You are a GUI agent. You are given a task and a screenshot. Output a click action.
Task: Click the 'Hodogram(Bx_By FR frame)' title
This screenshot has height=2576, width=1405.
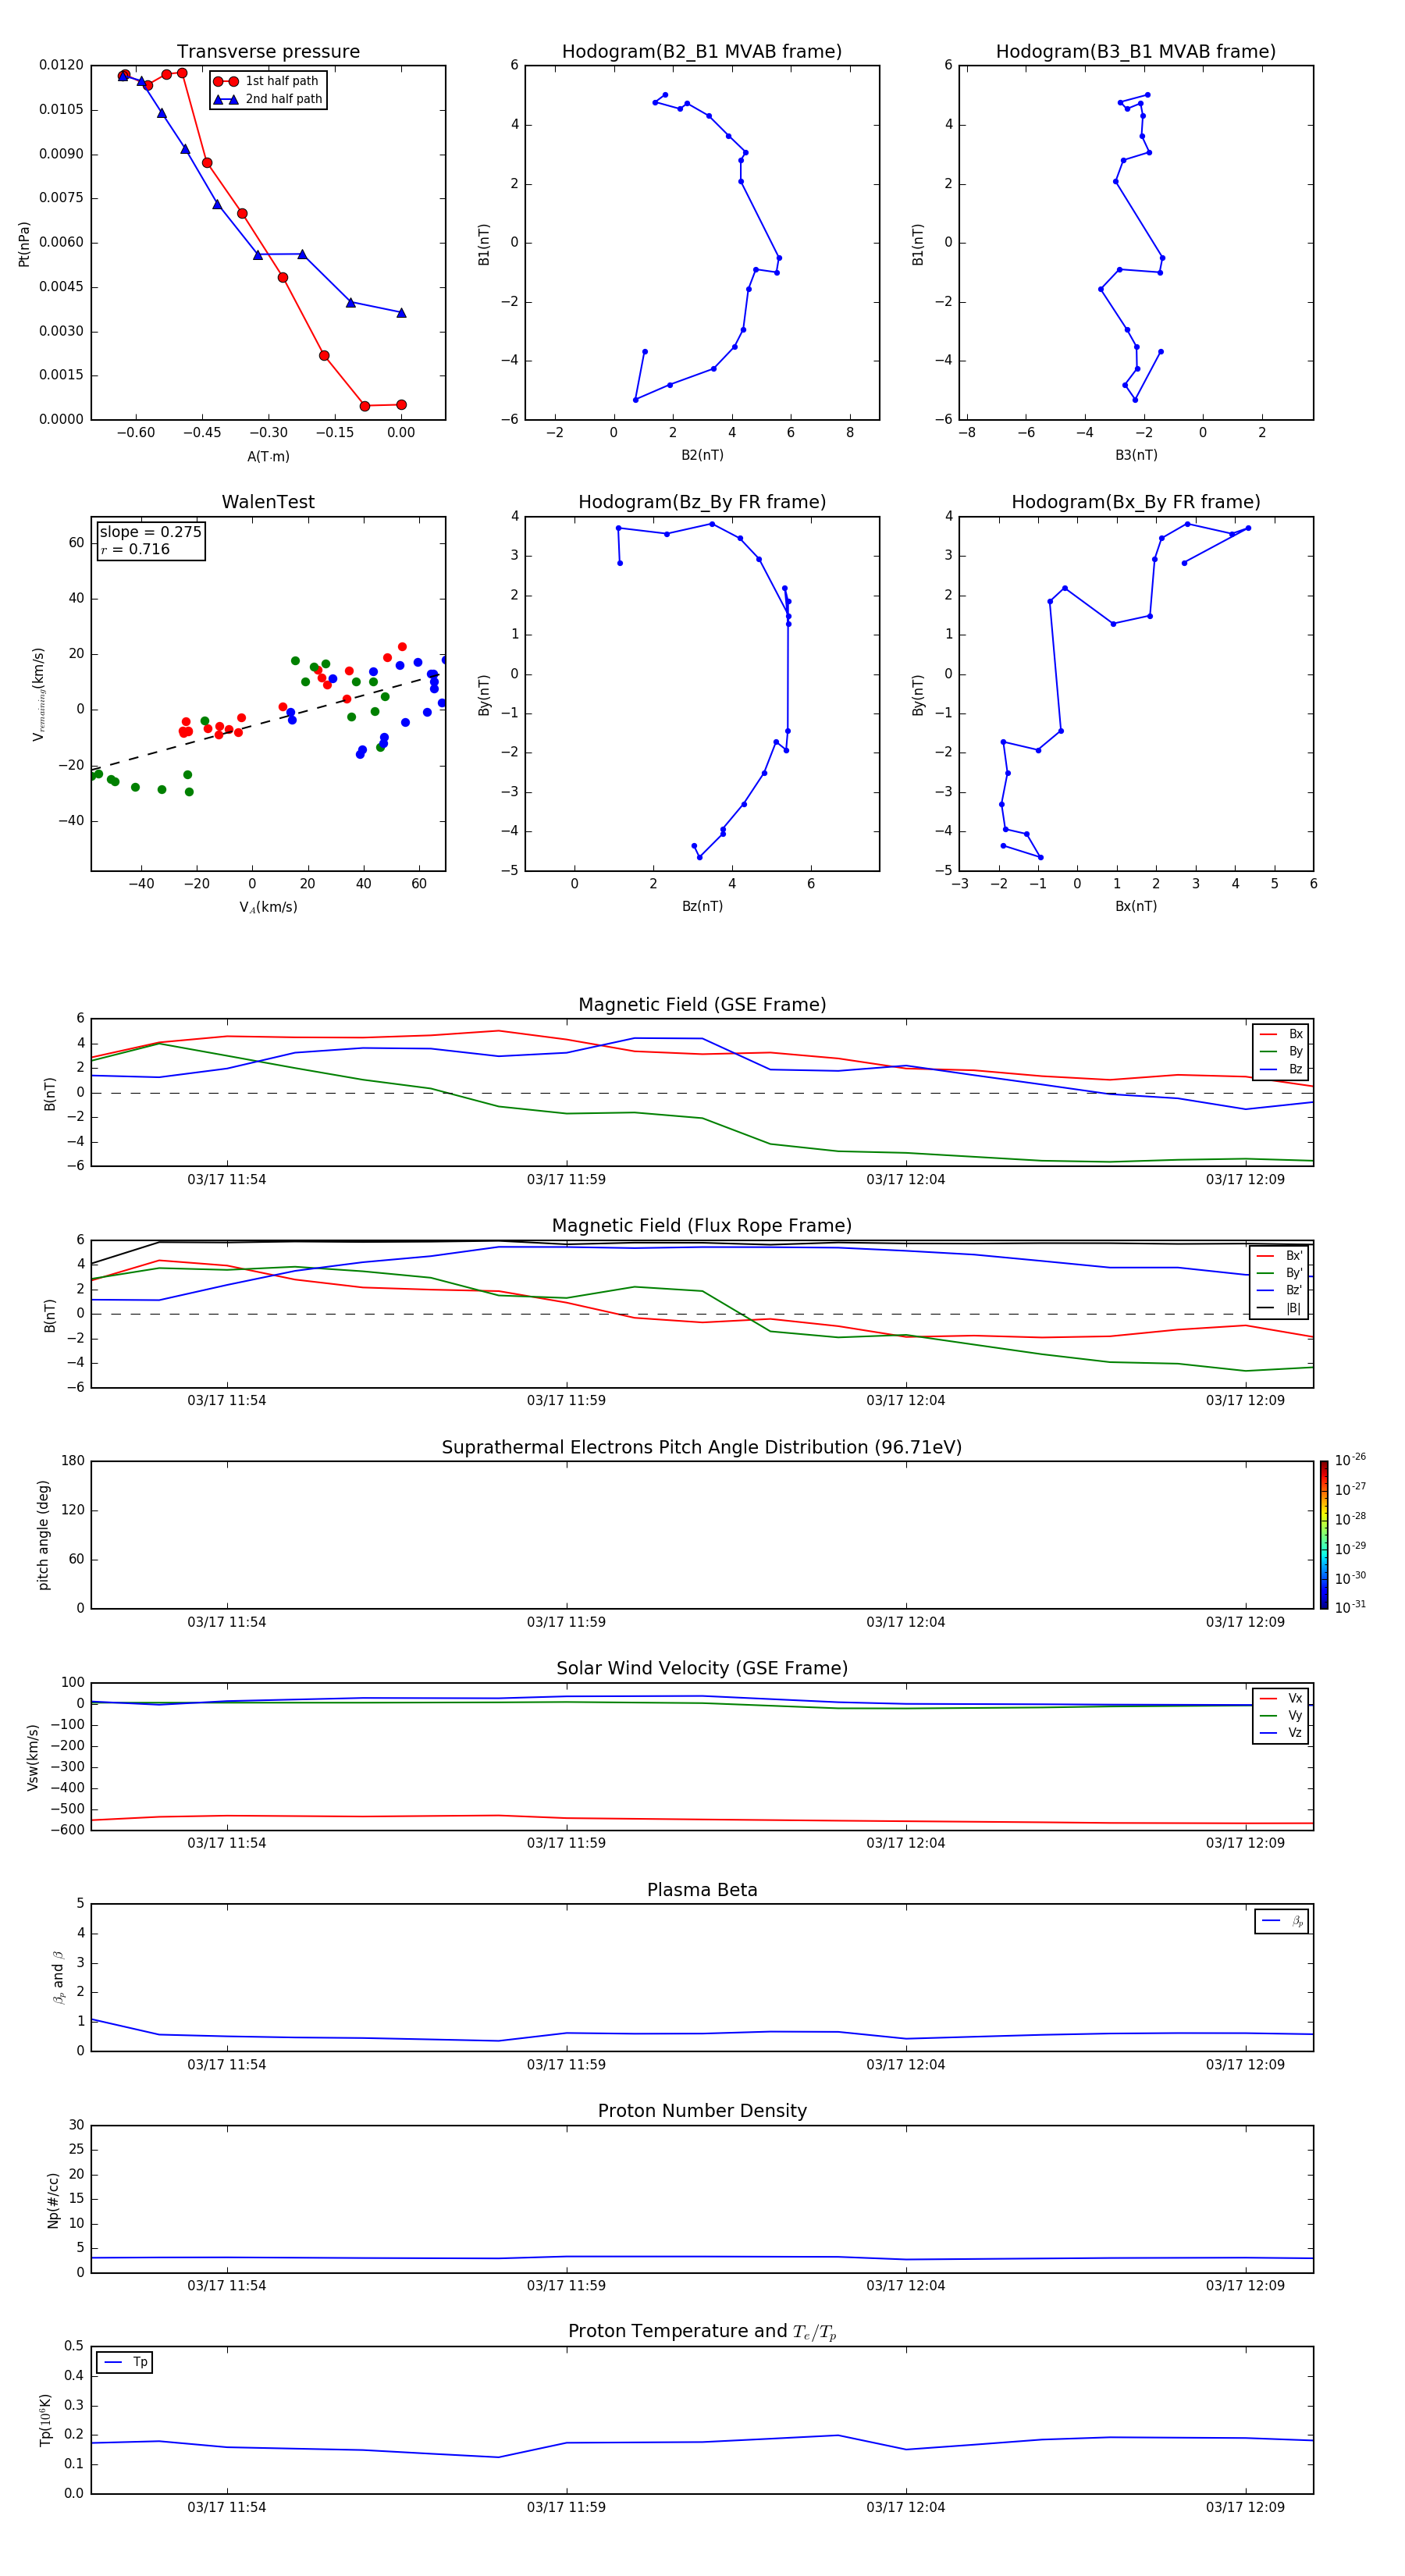[x=1136, y=502]
